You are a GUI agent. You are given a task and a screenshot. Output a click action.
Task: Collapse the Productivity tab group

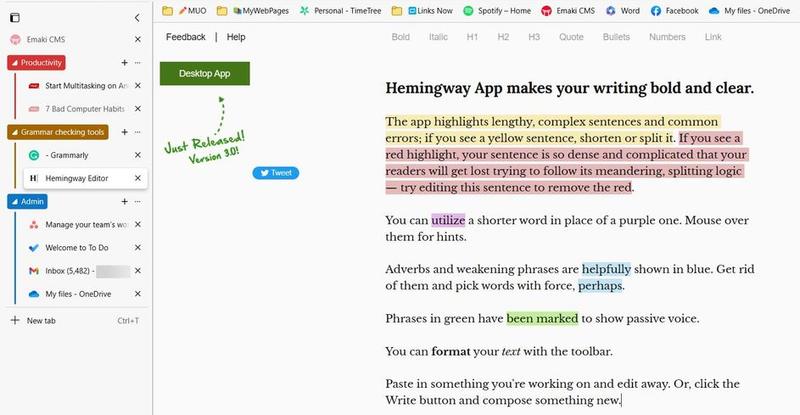click(x=36, y=63)
